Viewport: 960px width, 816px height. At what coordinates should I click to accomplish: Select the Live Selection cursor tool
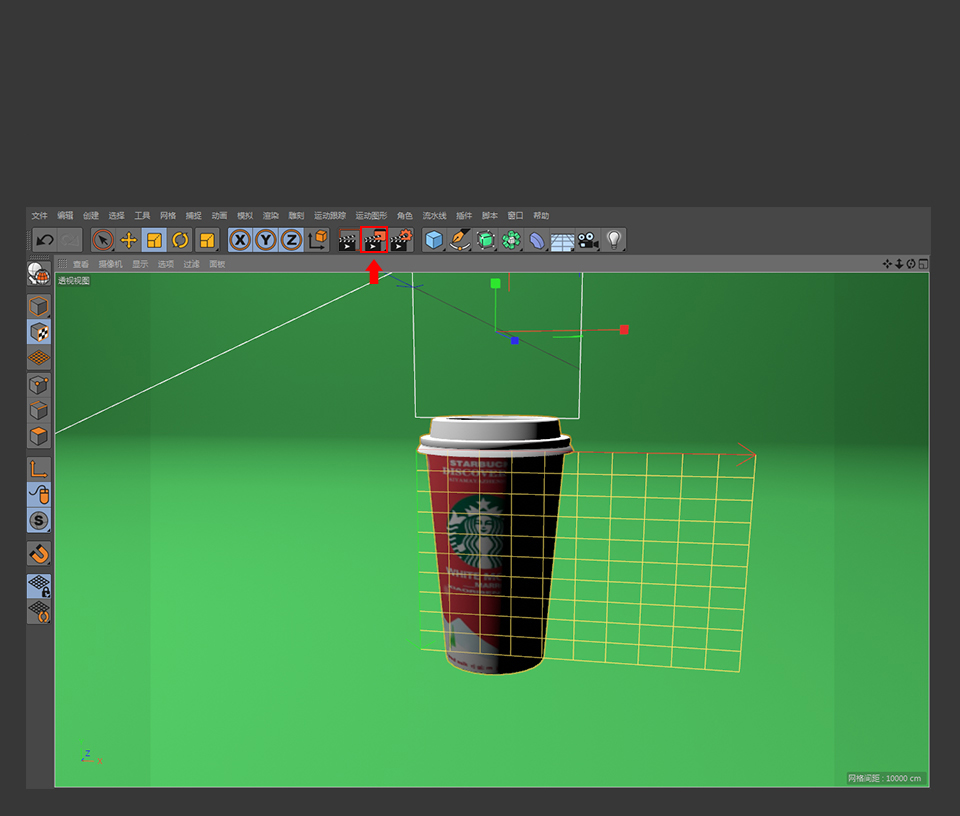point(103,240)
